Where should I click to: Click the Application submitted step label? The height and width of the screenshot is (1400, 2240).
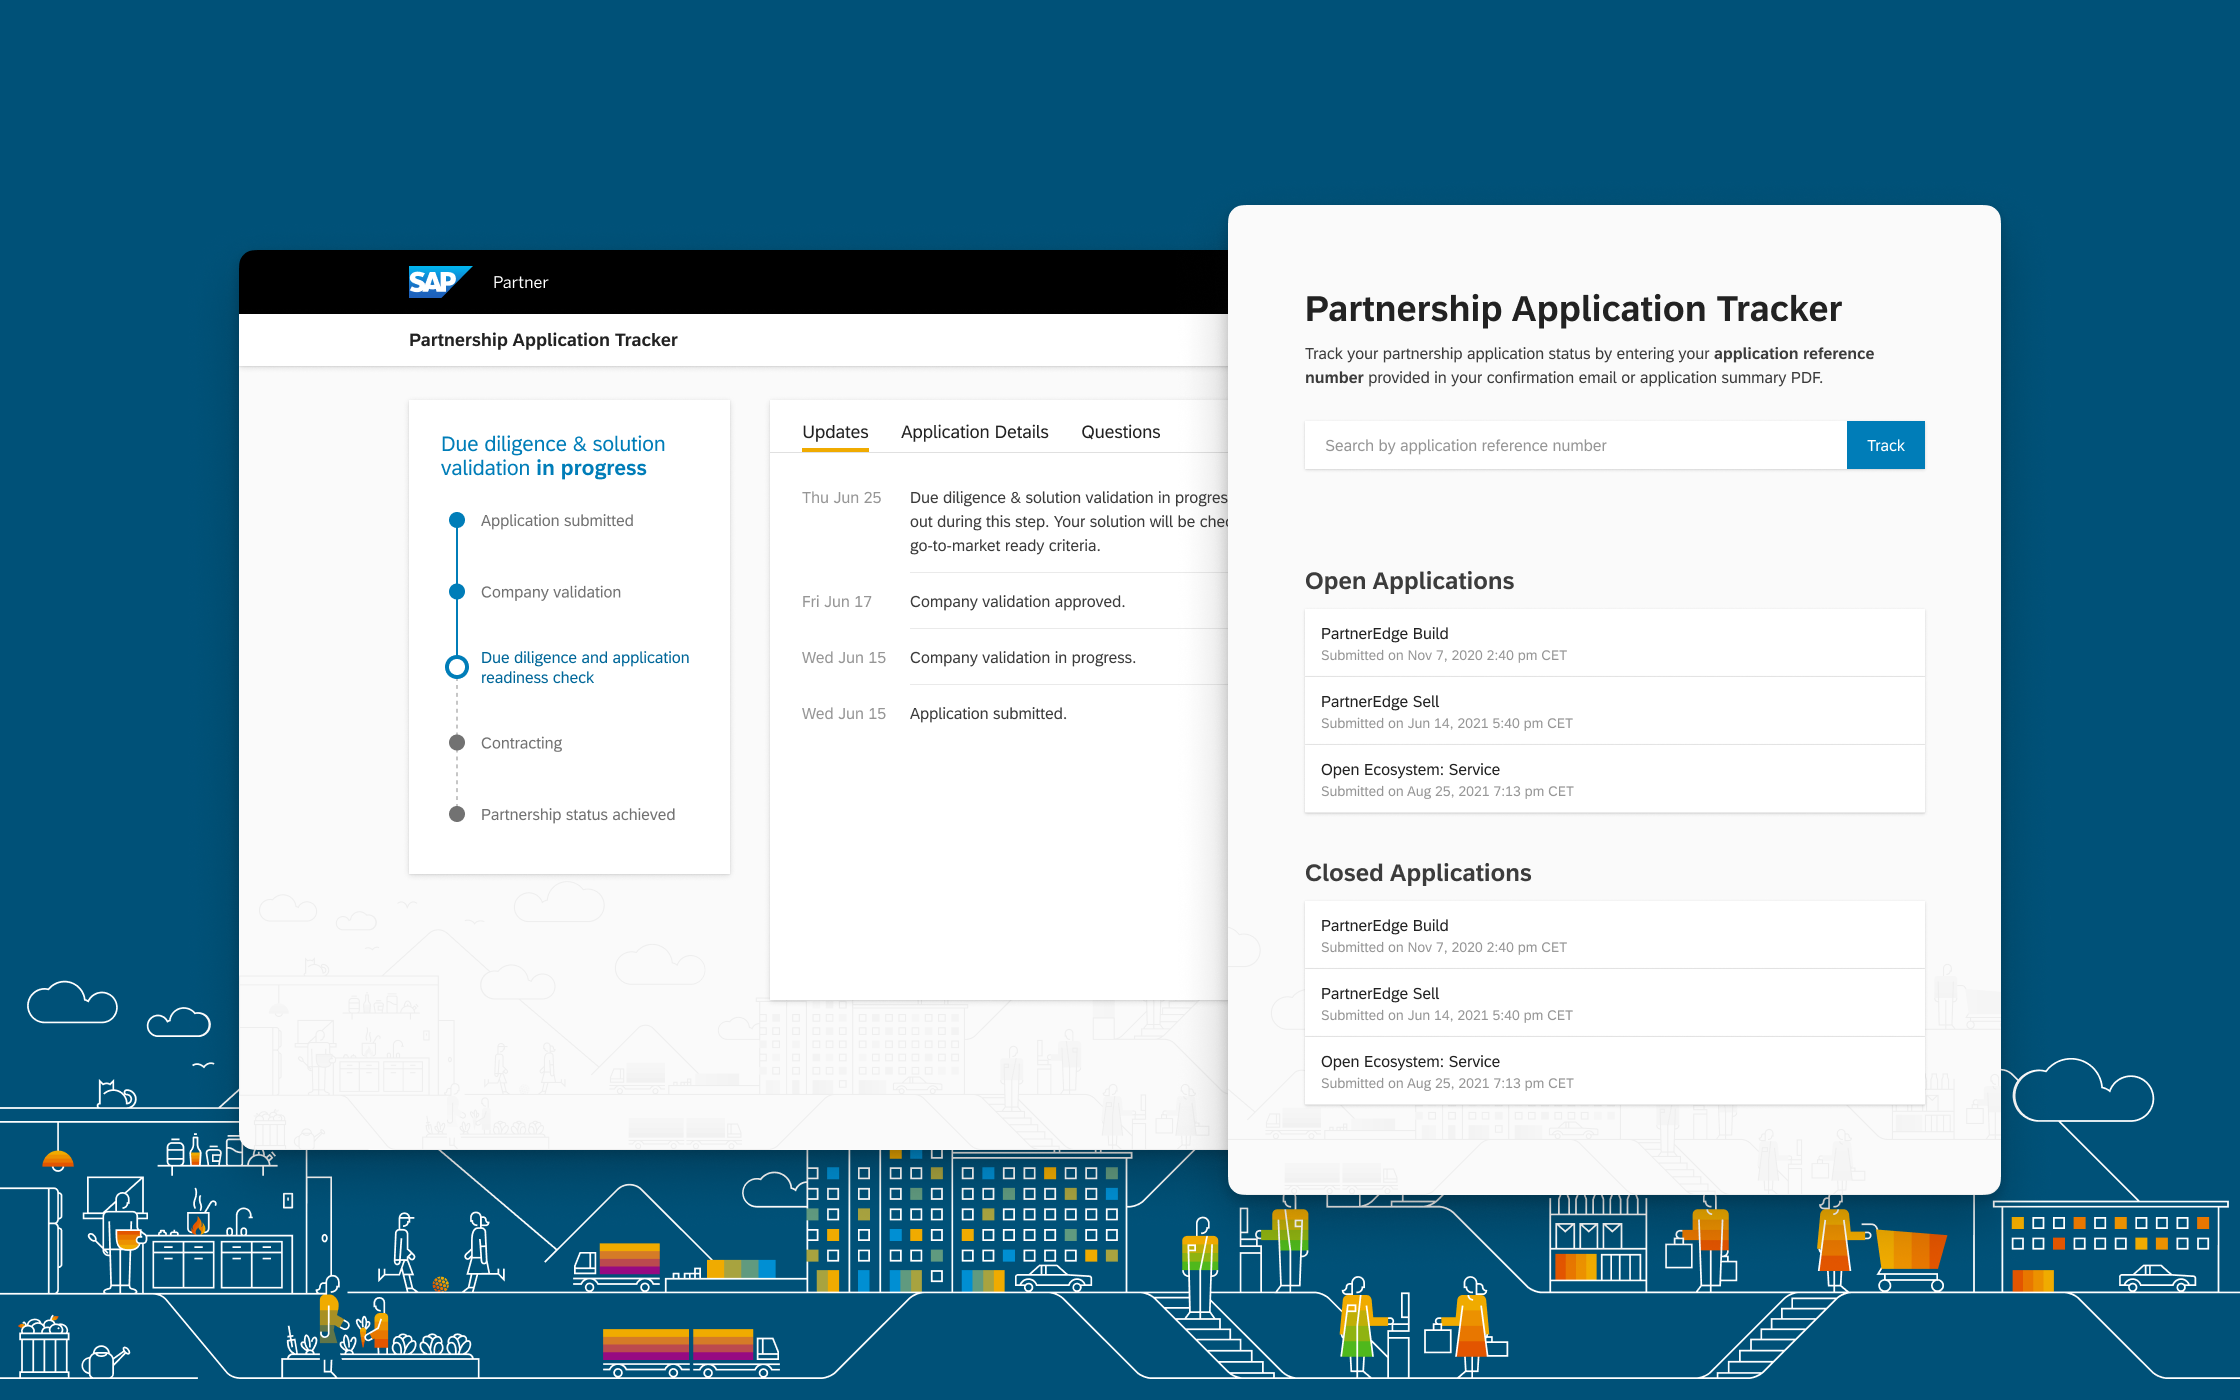[x=557, y=520]
